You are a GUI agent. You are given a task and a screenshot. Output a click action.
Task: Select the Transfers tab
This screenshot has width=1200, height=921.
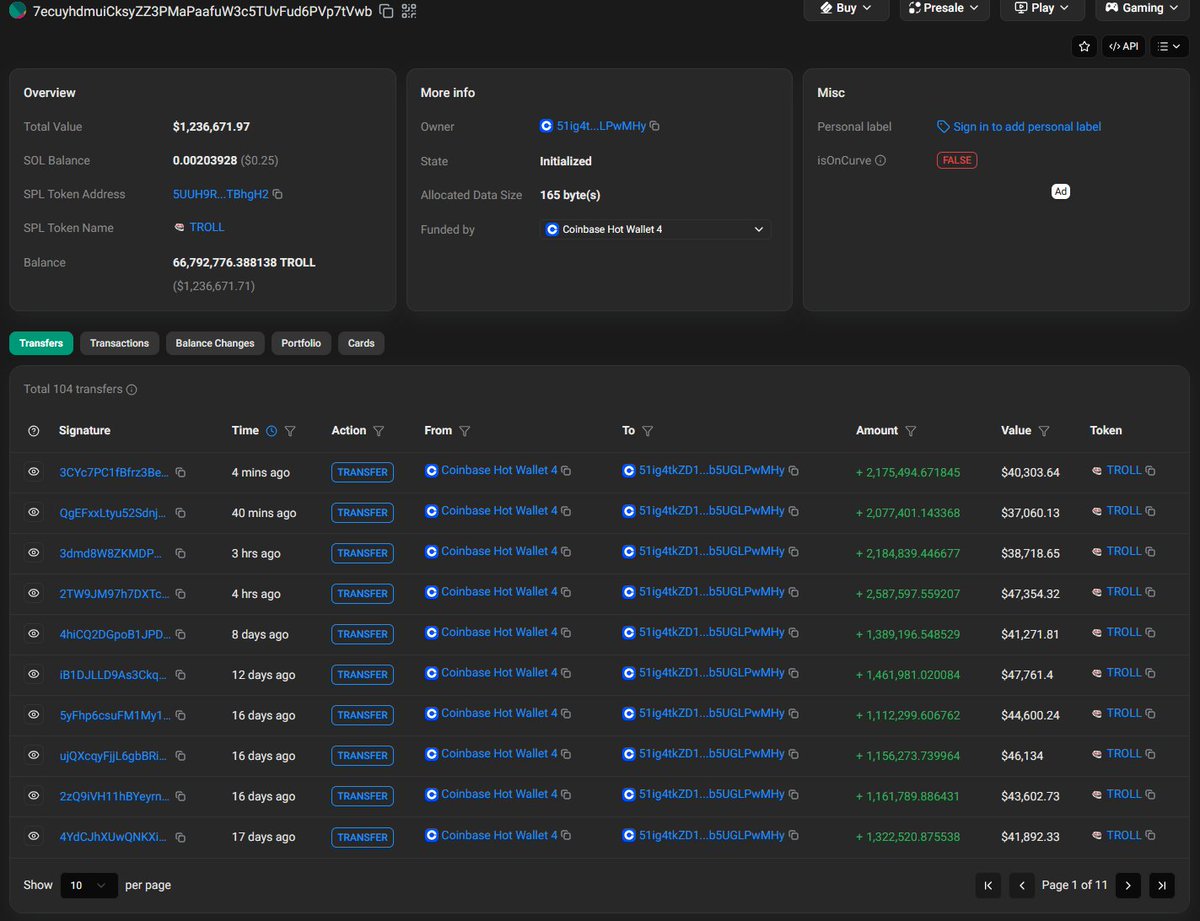point(41,343)
